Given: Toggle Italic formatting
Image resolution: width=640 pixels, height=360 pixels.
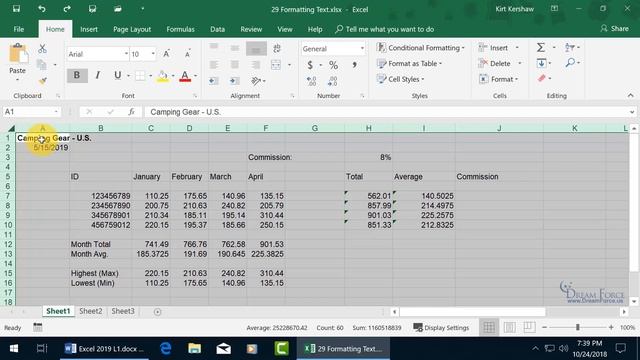Looking at the screenshot, I should coord(98,75).
